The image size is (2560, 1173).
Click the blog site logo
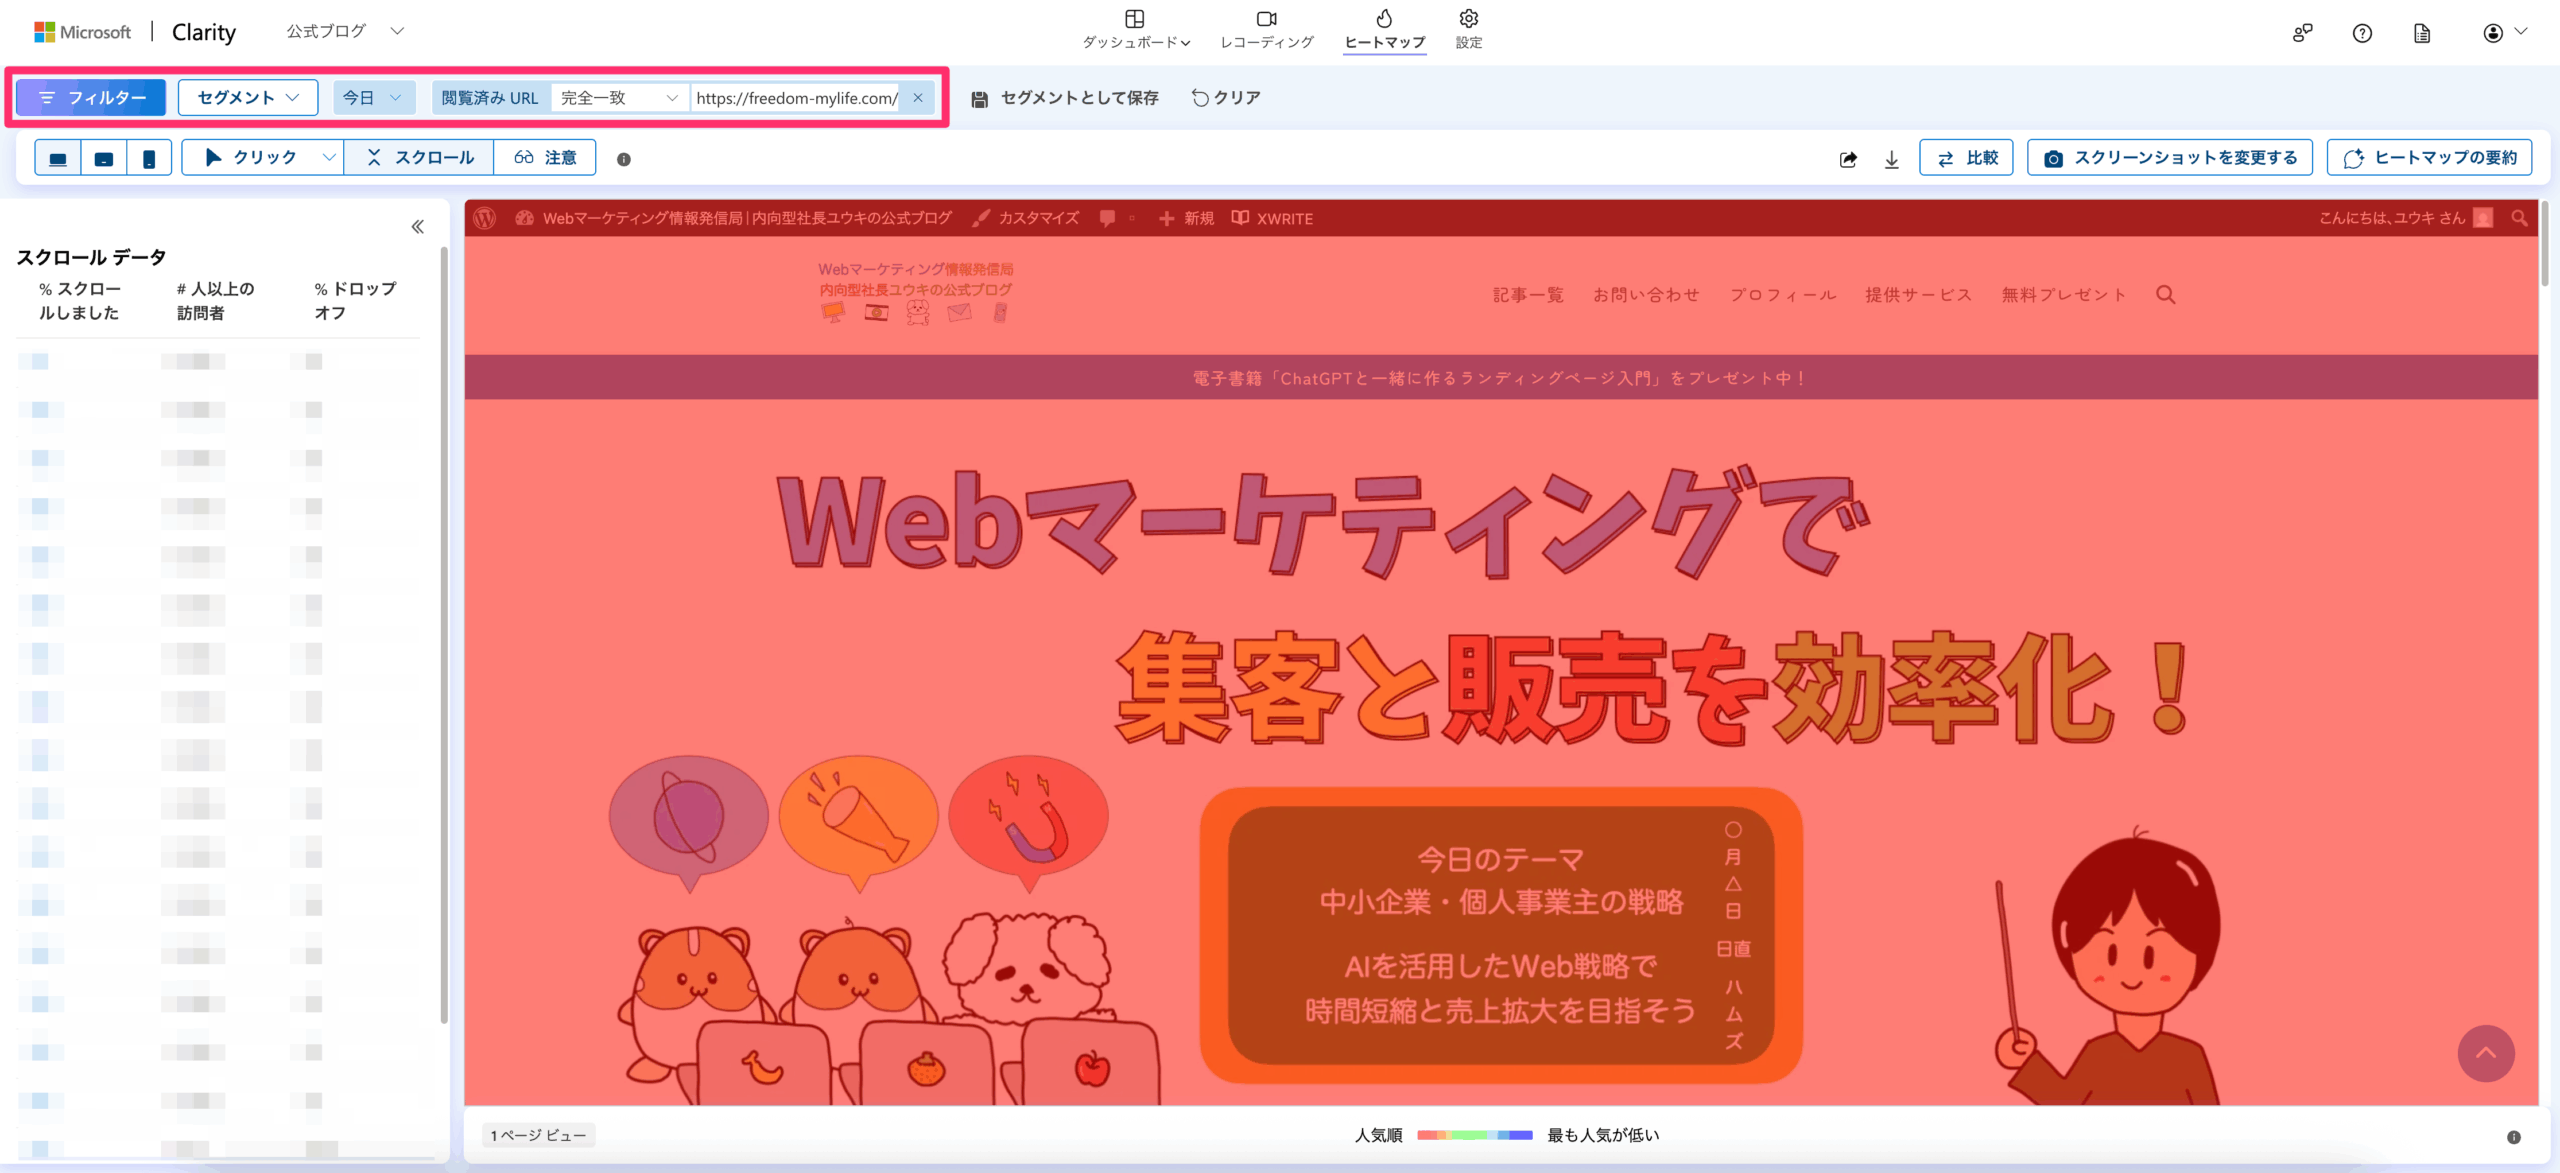pyautogui.click(x=915, y=291)
